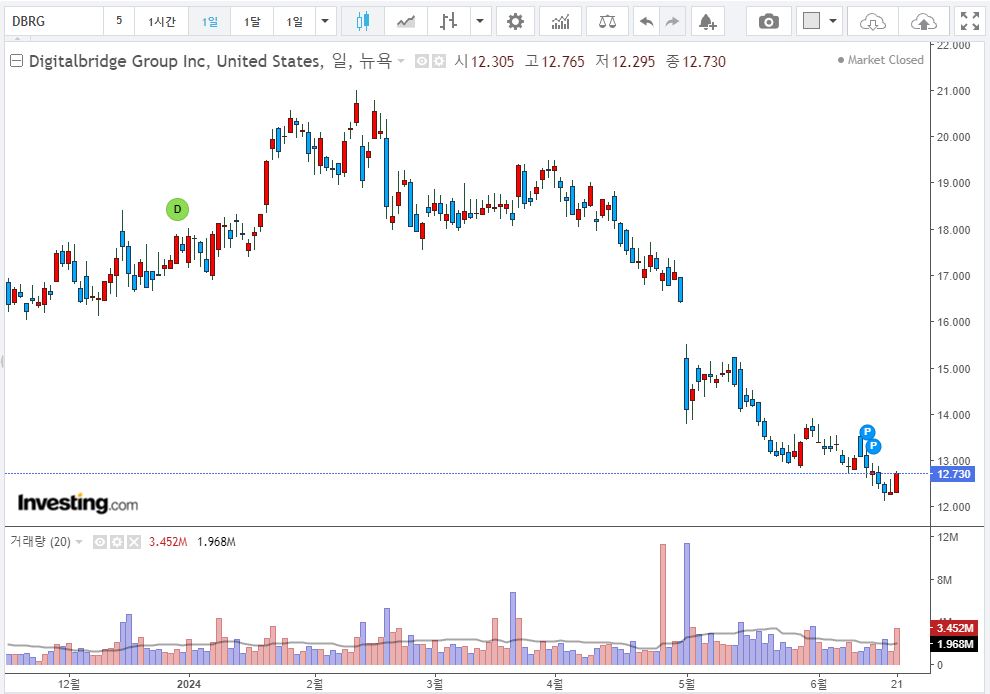
Task: Remove volume indicator with X icon
Action: [x=134, y=542]
